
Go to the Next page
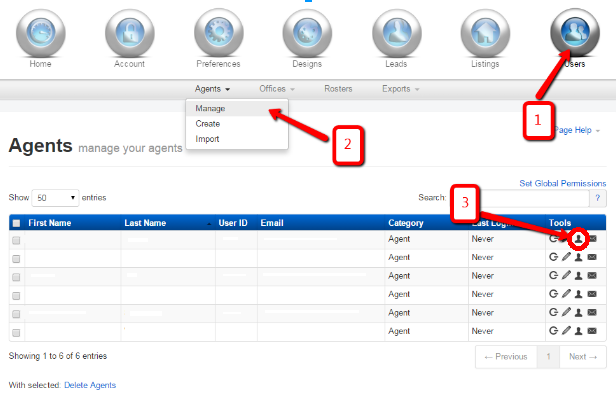(583, 357)
